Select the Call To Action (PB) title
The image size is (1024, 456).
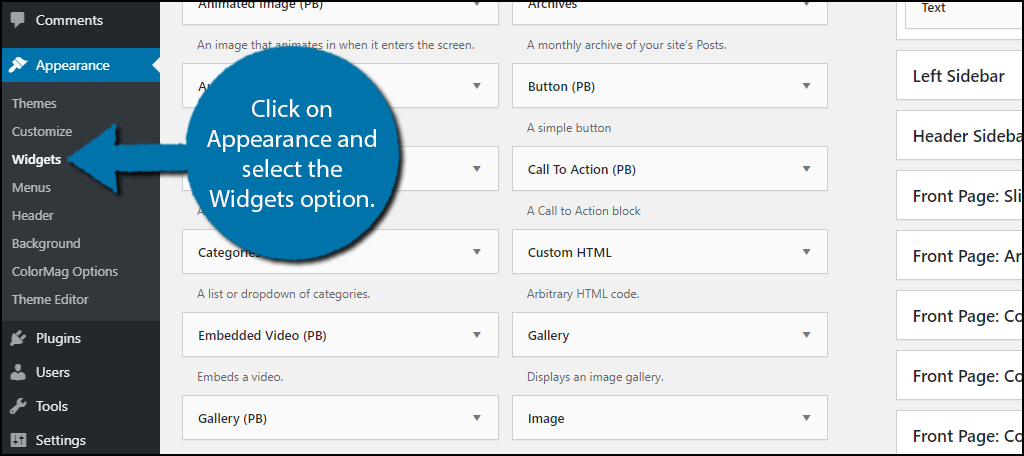pyautogui.click(x=582, y=169)
